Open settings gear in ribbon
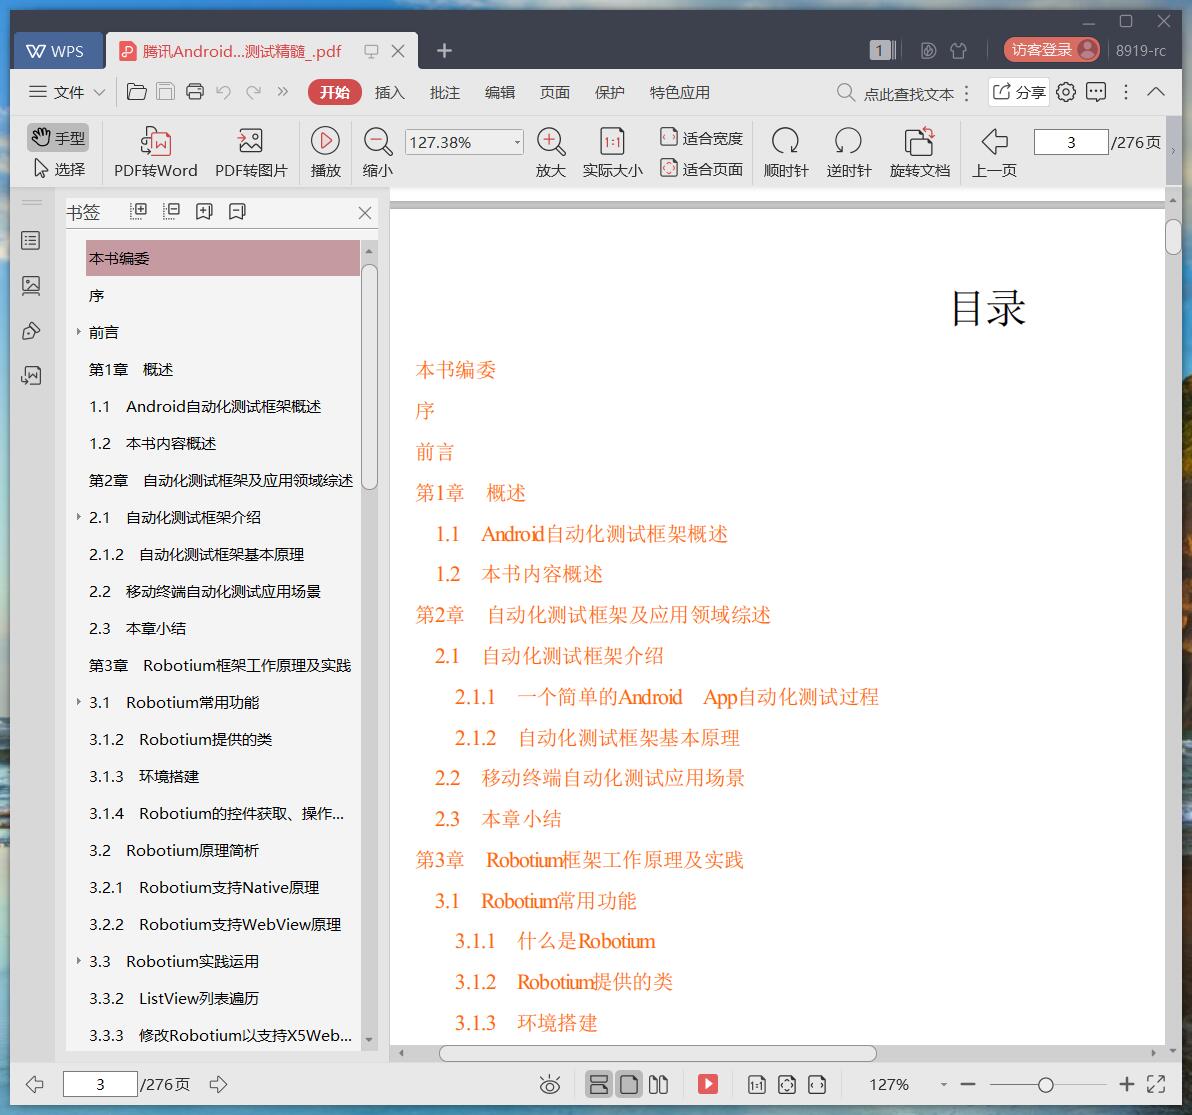This screenshot has height=1115, width=1192. tap(1066, 92)
